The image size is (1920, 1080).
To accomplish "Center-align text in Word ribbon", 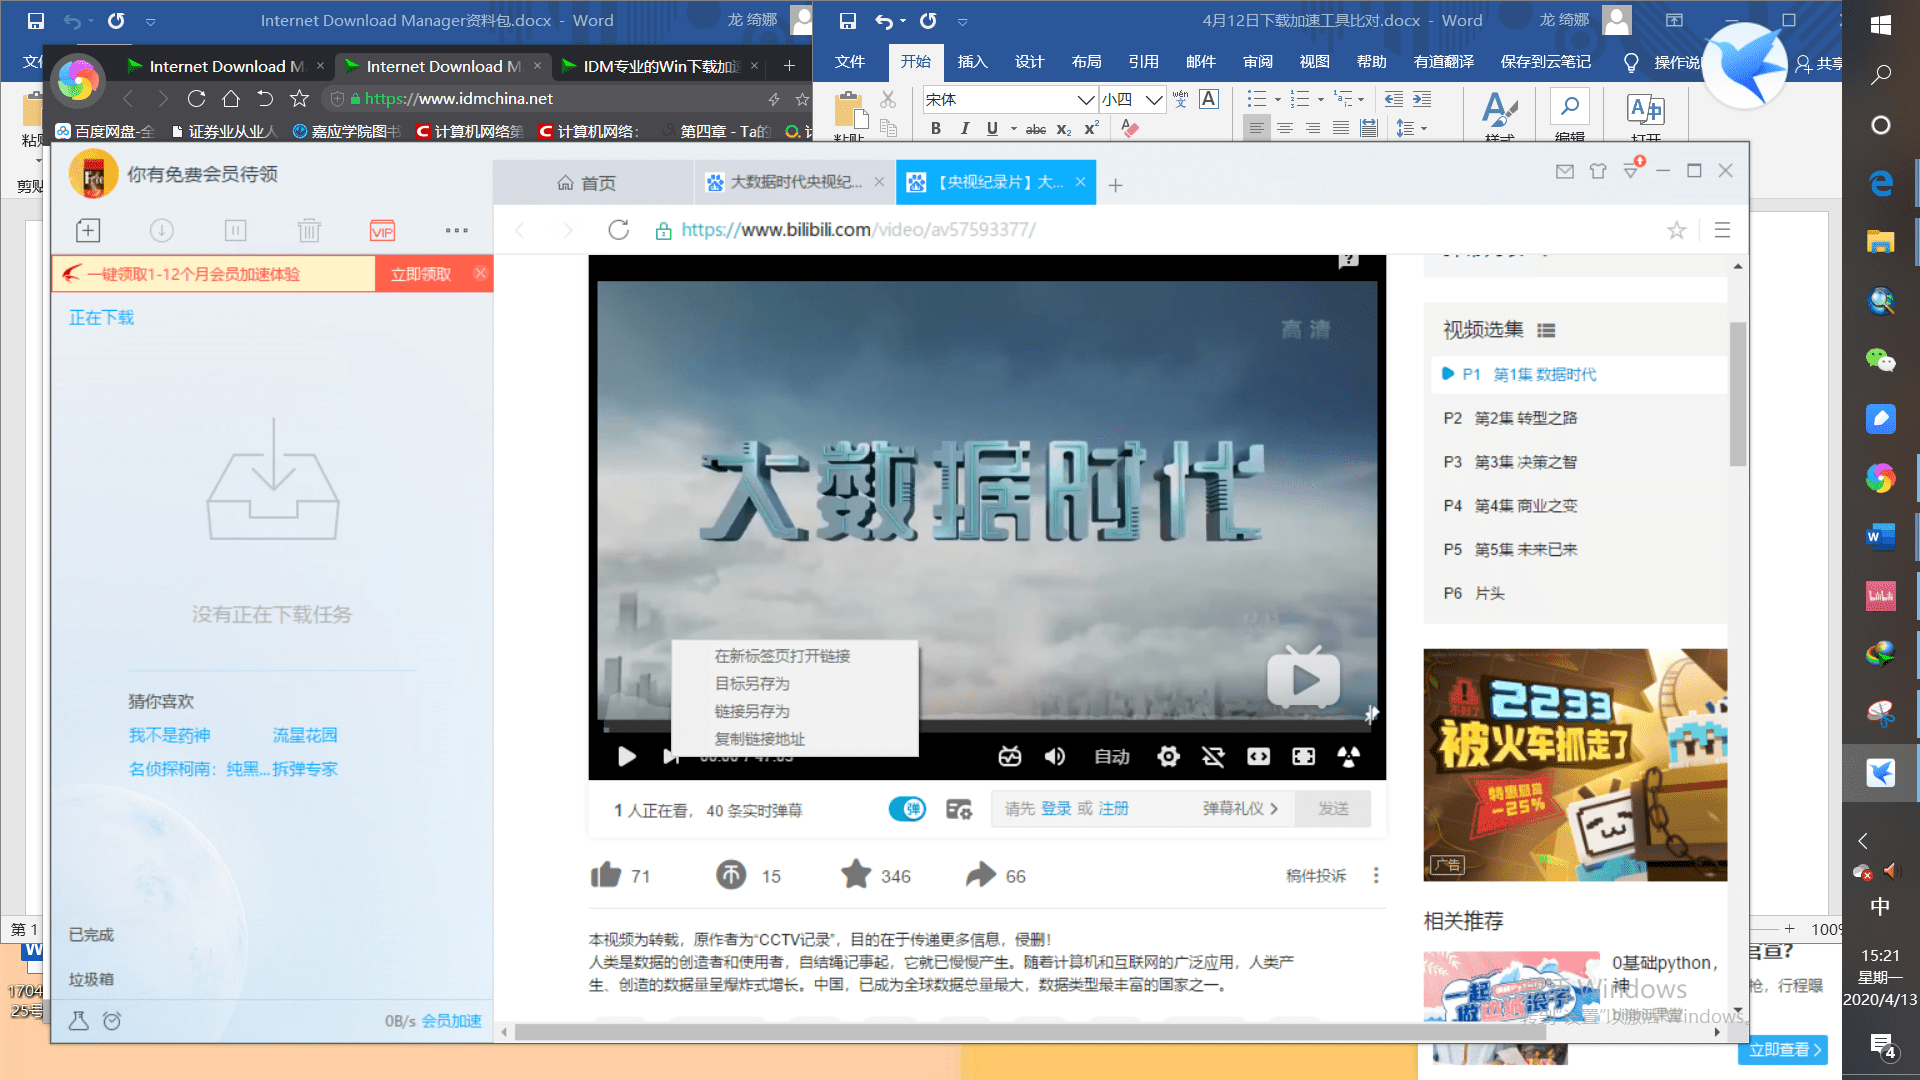I will point(1285,128).
